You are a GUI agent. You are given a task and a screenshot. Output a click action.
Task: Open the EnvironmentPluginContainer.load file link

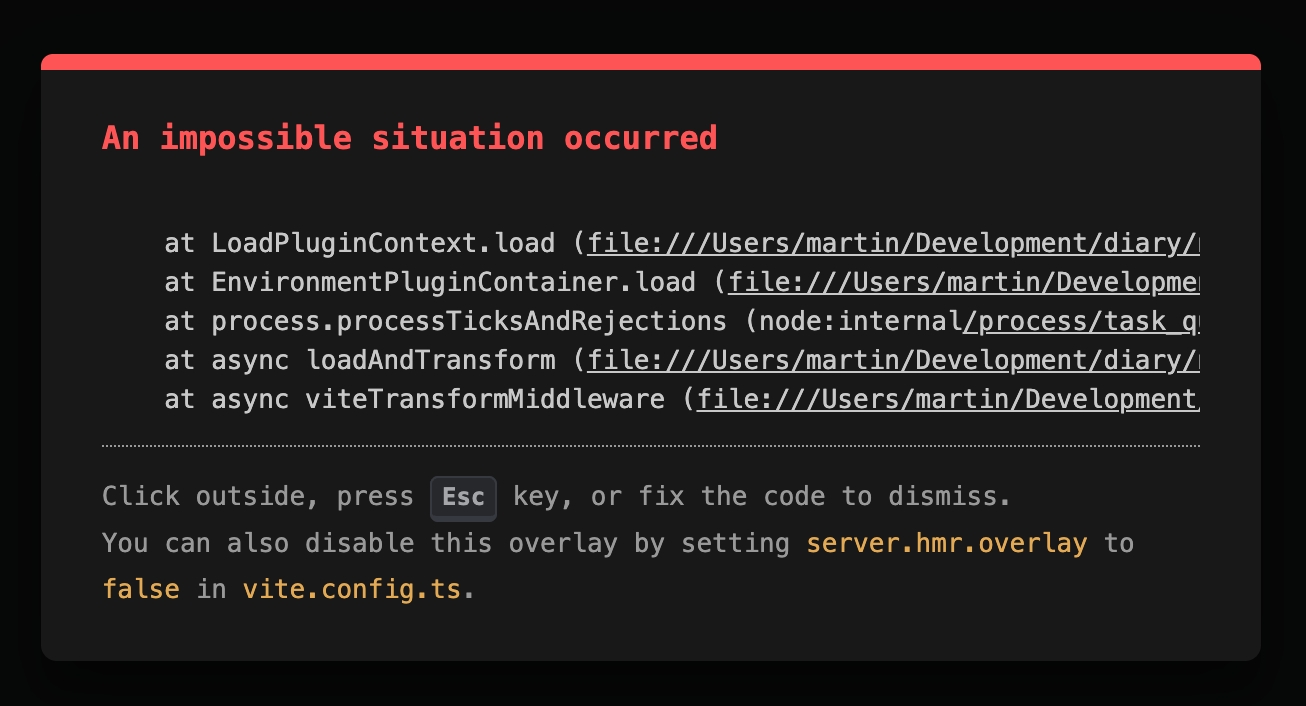pos(962,282)
